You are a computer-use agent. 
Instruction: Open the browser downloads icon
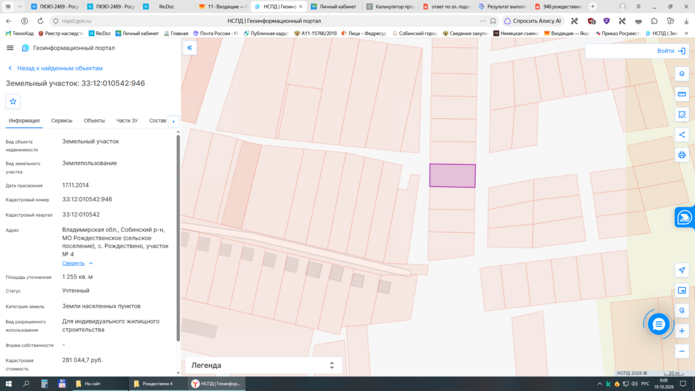coord(686,21)
